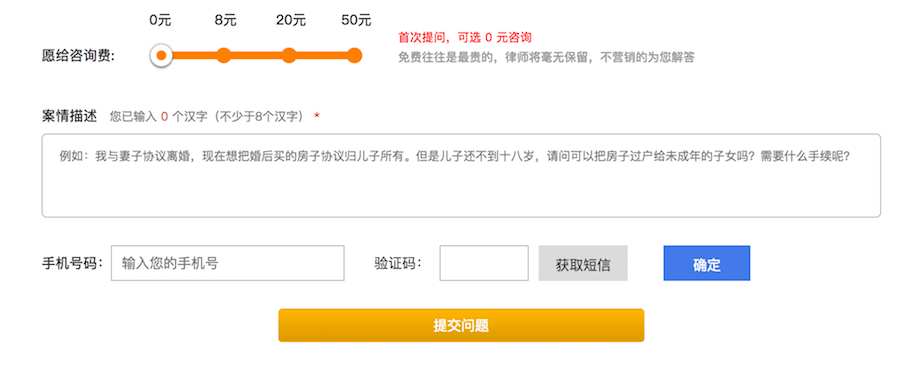This screenshot has height=365, width=900.
Task: Set consultation fee to 8元 on slider
Action: click(224, 56)
